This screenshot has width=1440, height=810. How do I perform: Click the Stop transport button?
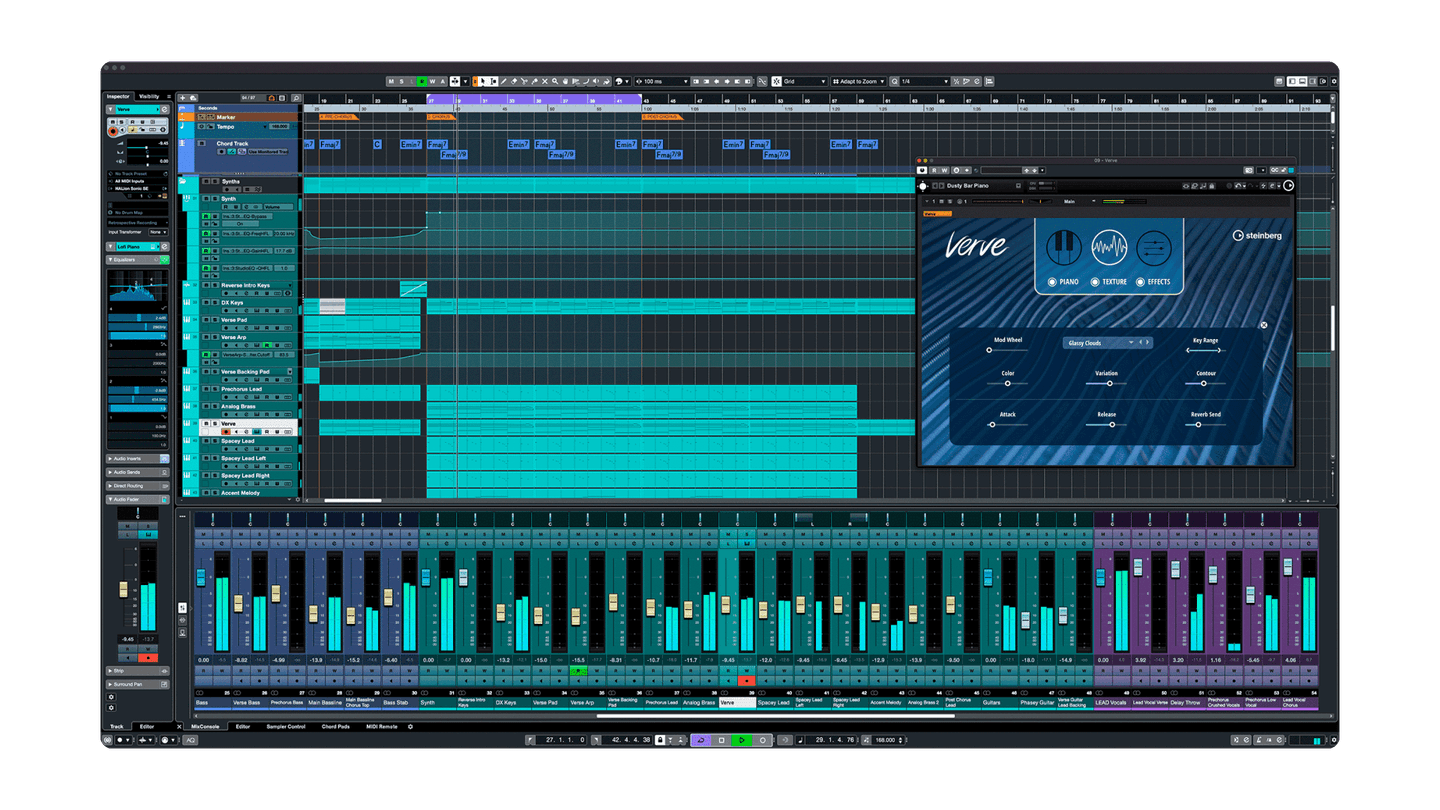(x=722, y=740)
